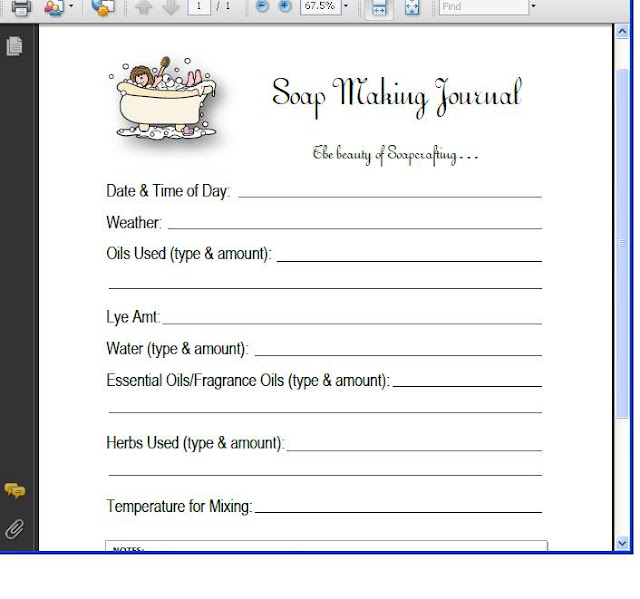Click 'The beauty of Soapcrafting' subtitle
Image resolution: width=640 pixels, height=599 pixels.
point(395,155)
